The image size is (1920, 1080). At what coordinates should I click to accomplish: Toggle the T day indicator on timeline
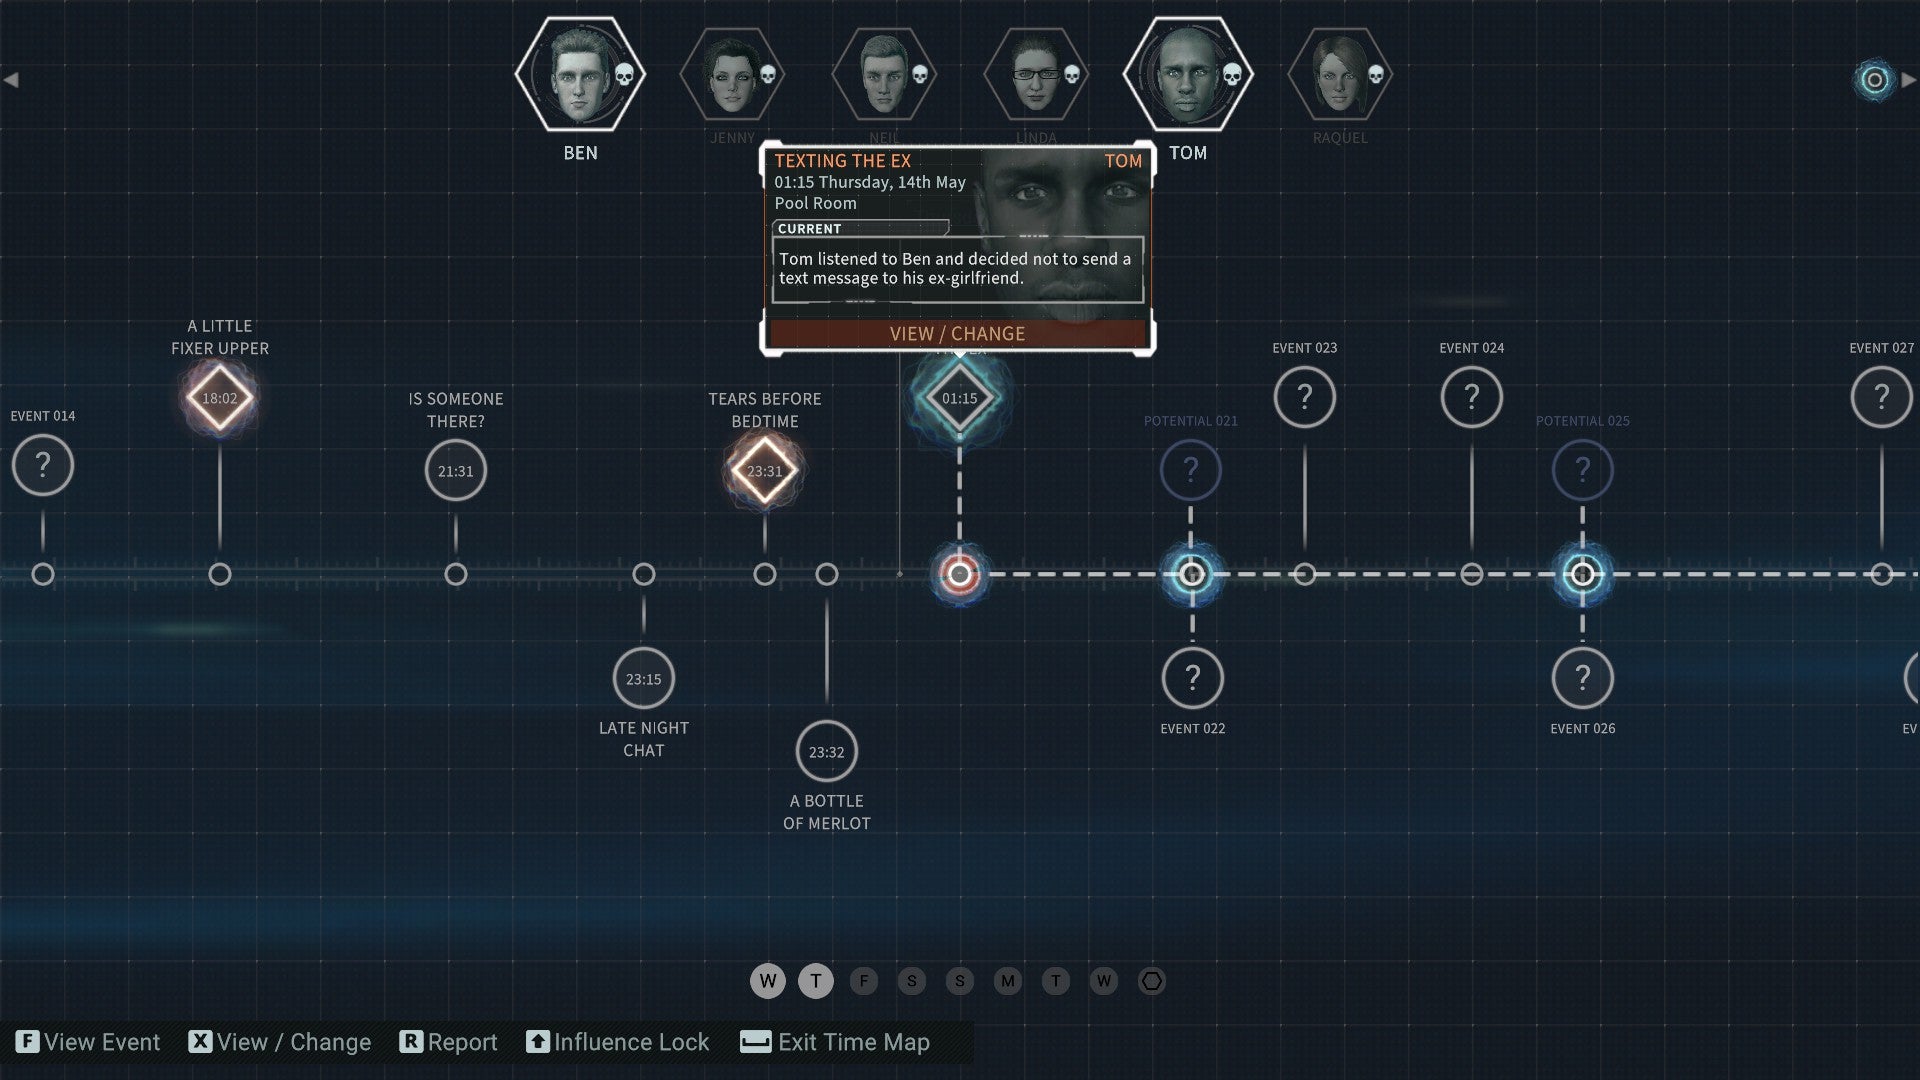[815, 981]
